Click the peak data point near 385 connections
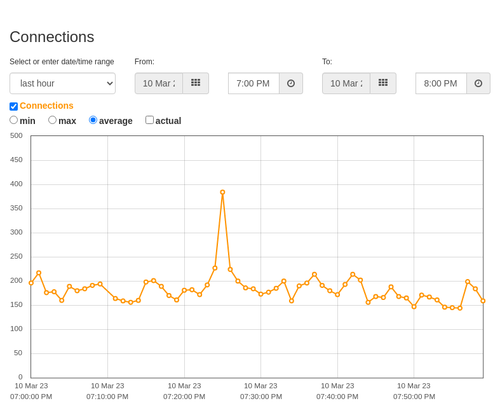Screen dimensions: 500x403 (223, 192)
